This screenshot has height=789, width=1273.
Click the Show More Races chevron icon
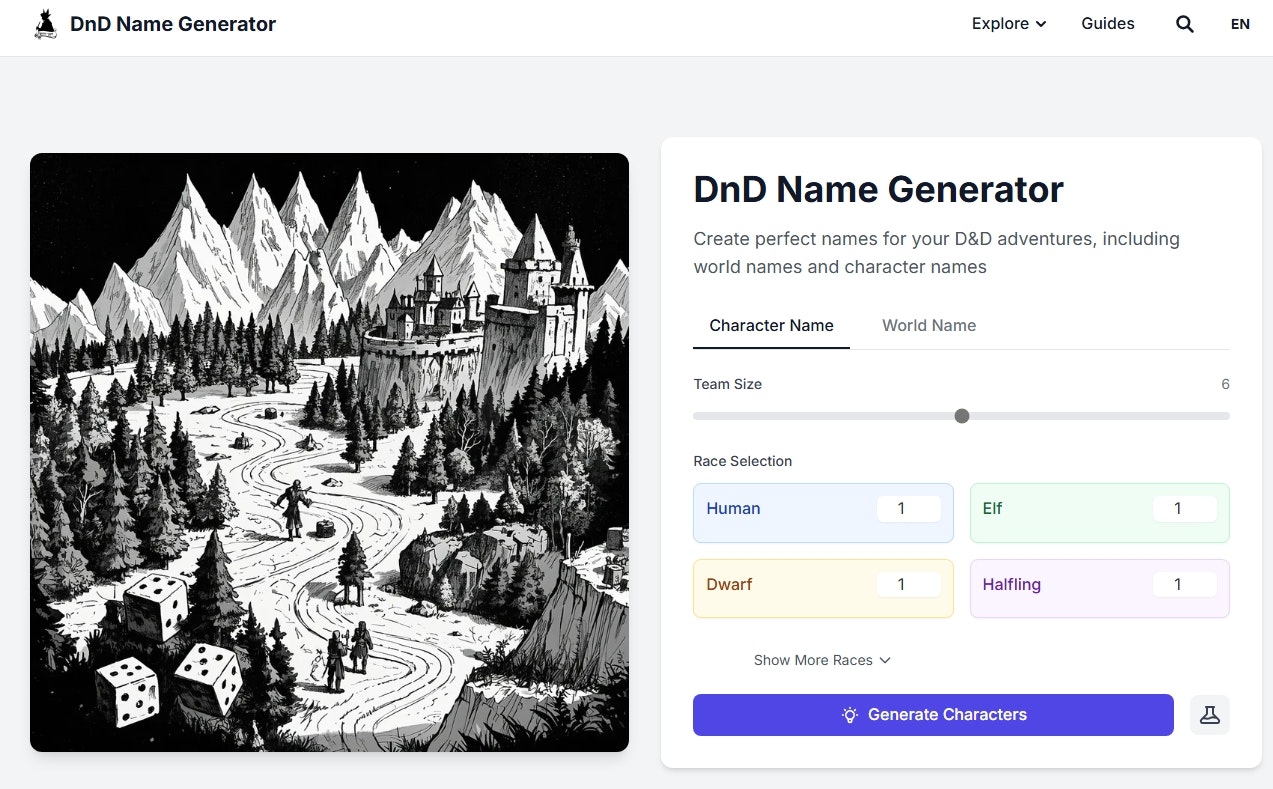click(x=884, y=660)
